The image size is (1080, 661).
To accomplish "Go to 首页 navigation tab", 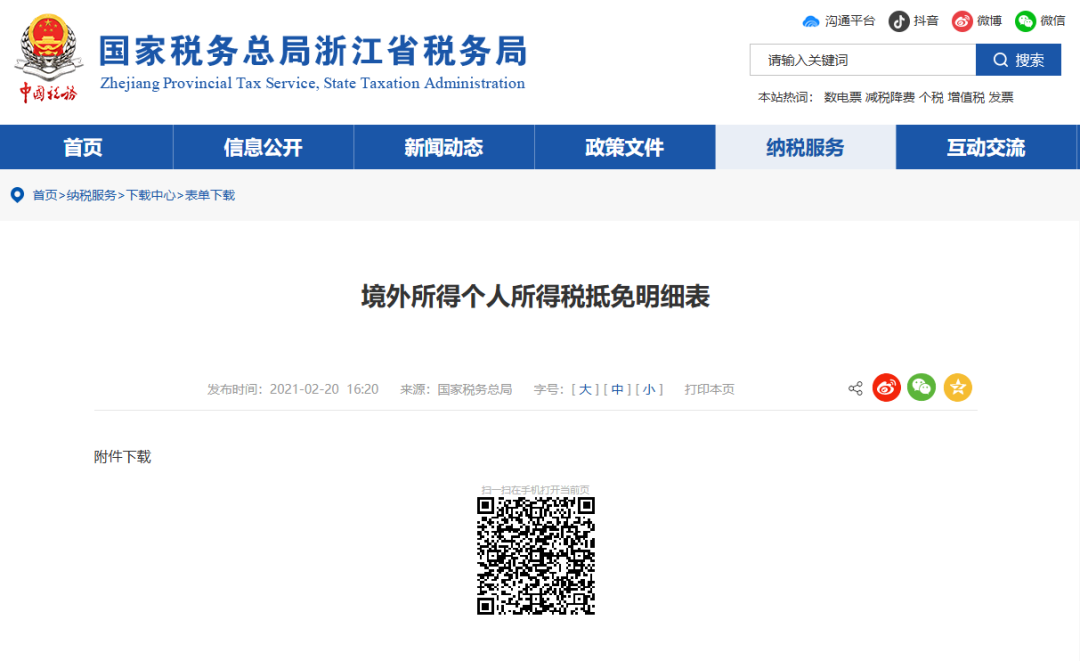I will [x=83, y=147].
